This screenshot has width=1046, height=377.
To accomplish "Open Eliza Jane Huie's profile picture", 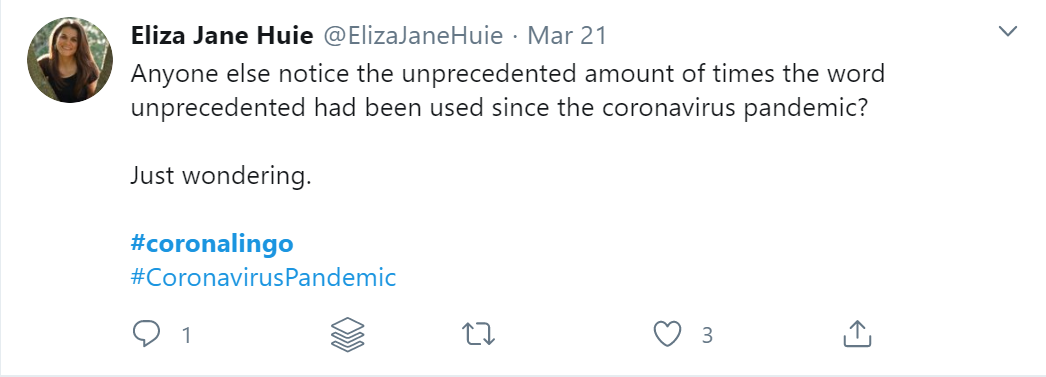I will click(70, 60).
